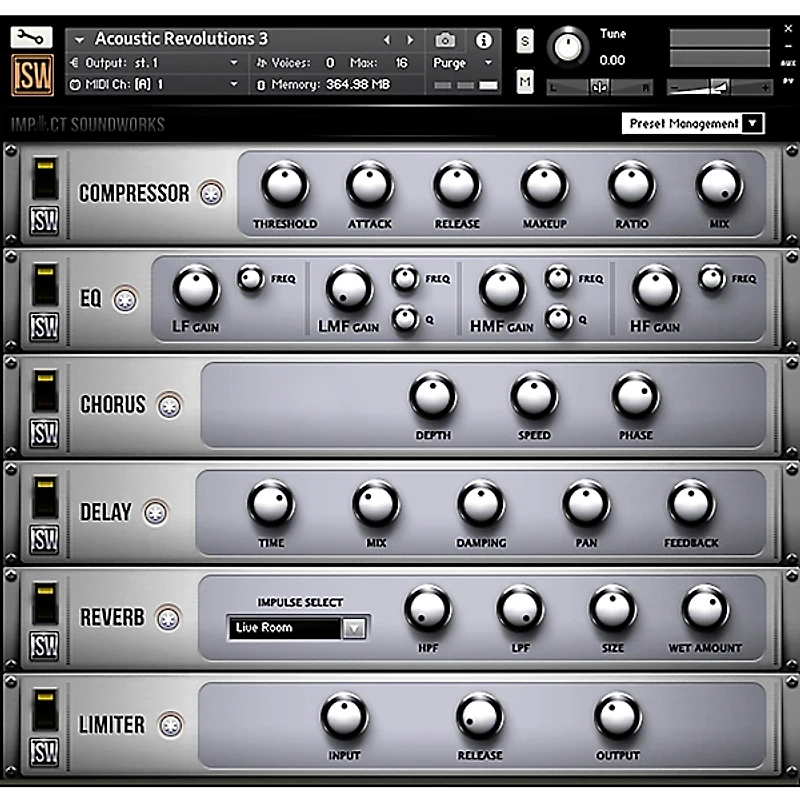800x800 pixels.
Task: Adjust the Tune knob
Action: click(x=568, y=47)
